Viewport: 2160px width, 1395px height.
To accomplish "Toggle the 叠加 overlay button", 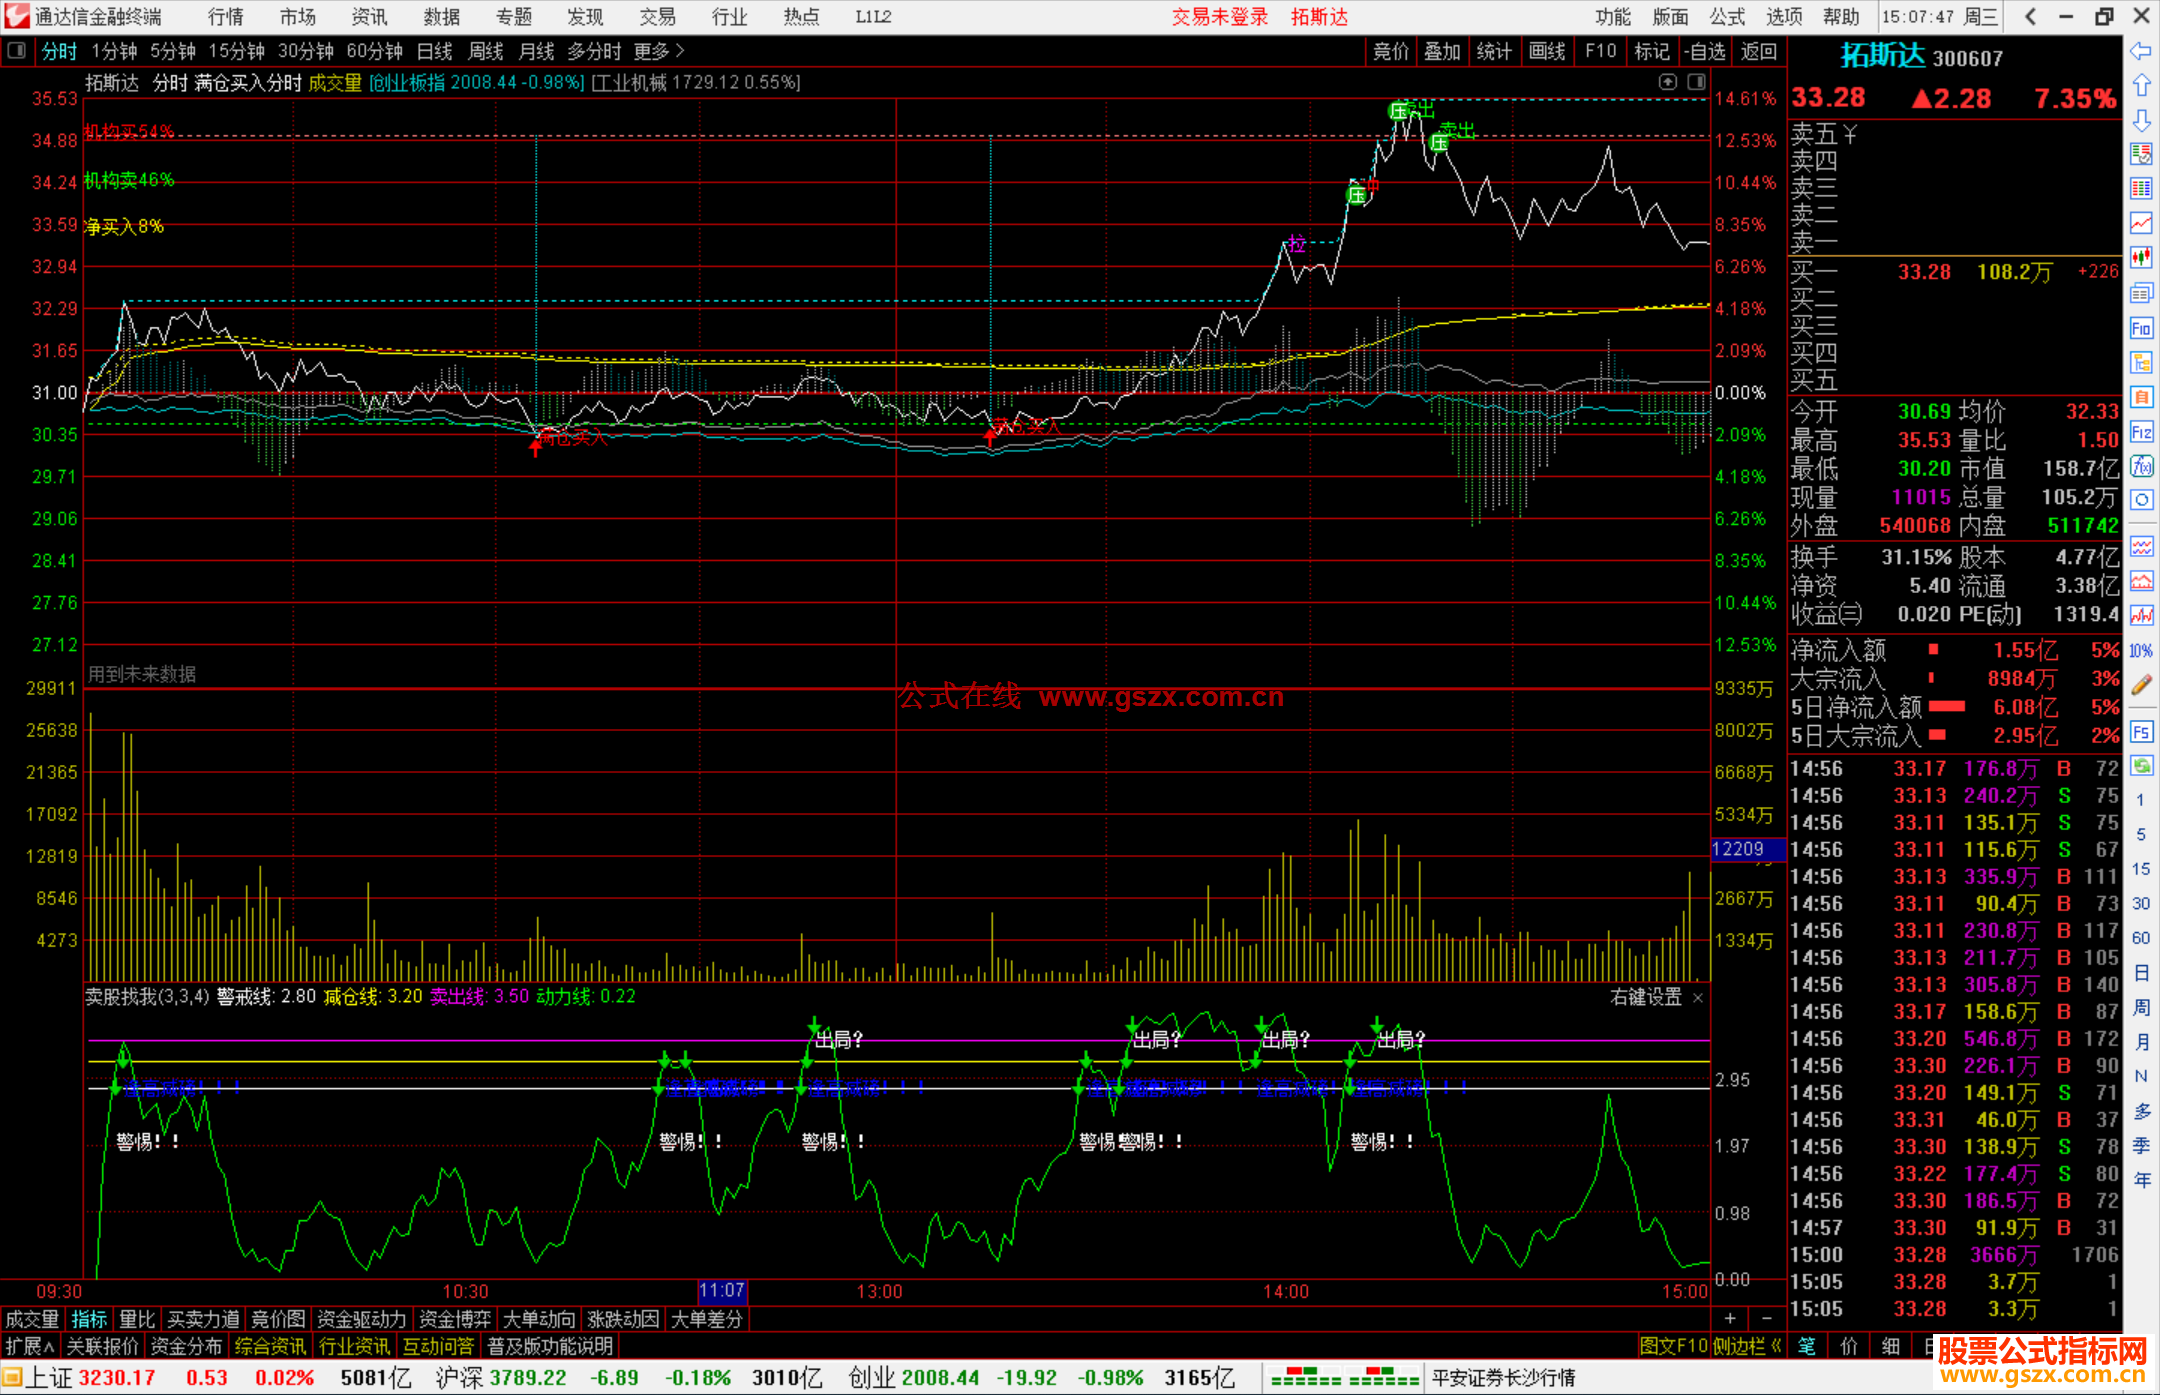I will tap(1442, 51).
